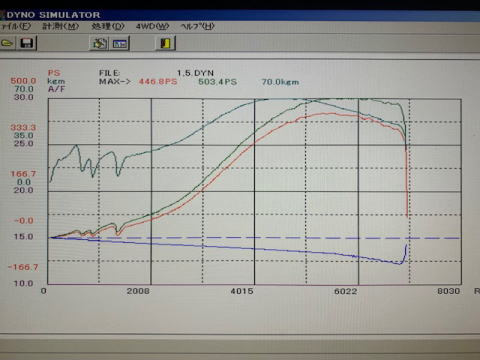Click the file name 1.5.DYN

pos(195,73)
